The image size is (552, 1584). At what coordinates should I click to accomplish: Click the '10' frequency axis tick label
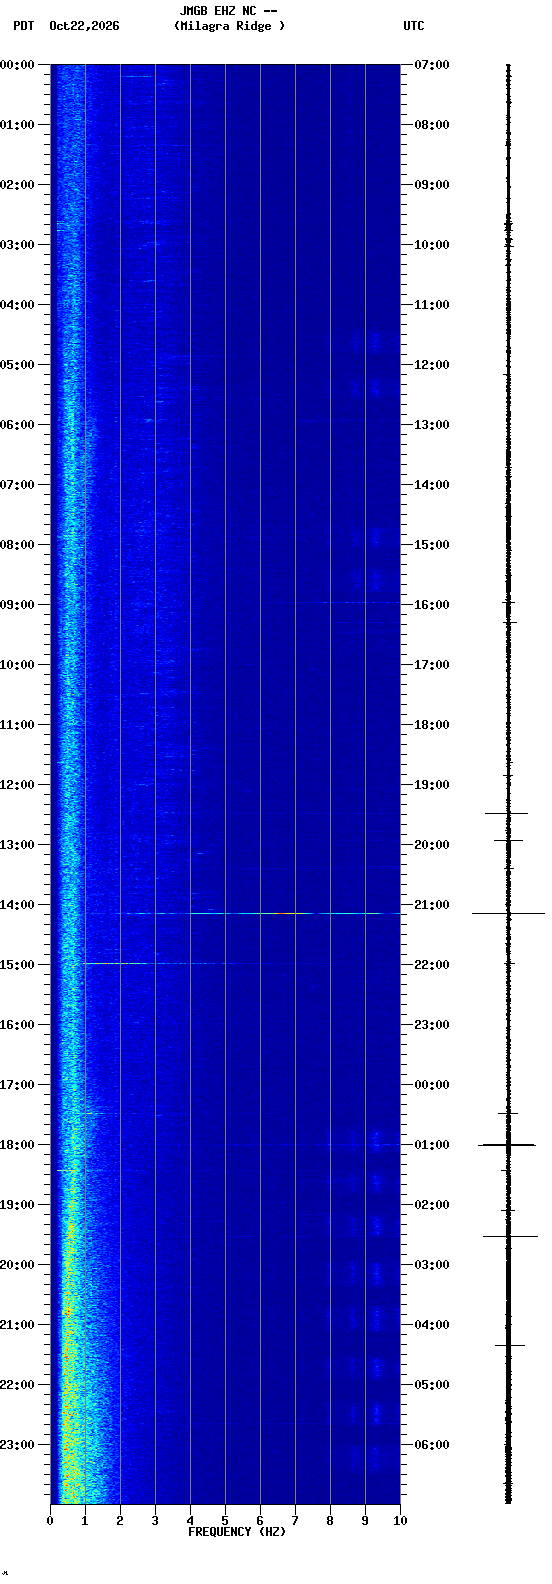point(400,1521)
